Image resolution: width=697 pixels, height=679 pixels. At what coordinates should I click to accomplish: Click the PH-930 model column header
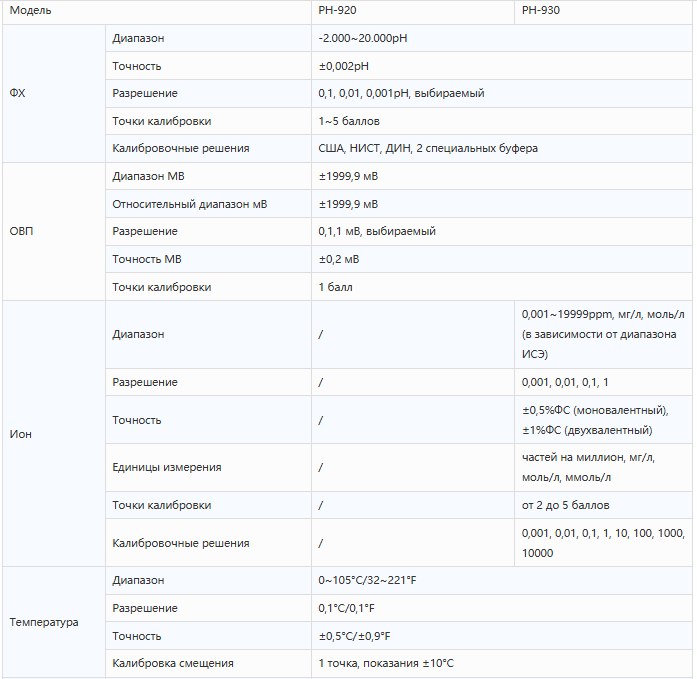click(x=603, y=11)
